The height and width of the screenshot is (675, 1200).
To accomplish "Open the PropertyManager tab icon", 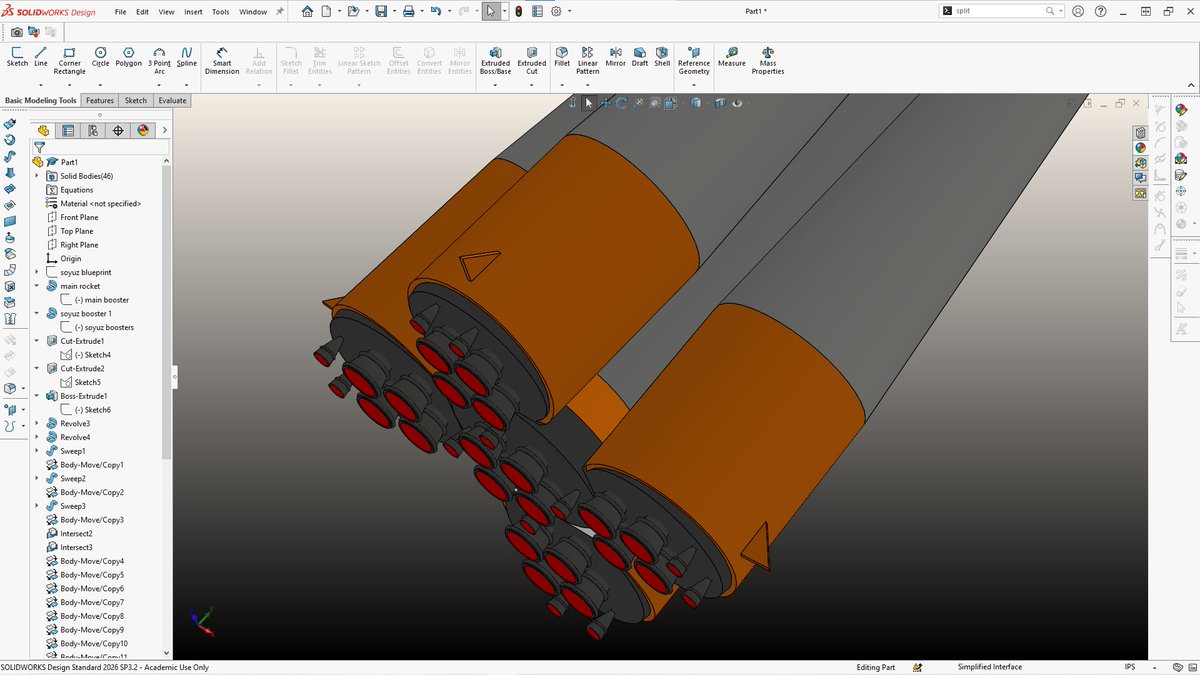I will [x=68, y=130].
